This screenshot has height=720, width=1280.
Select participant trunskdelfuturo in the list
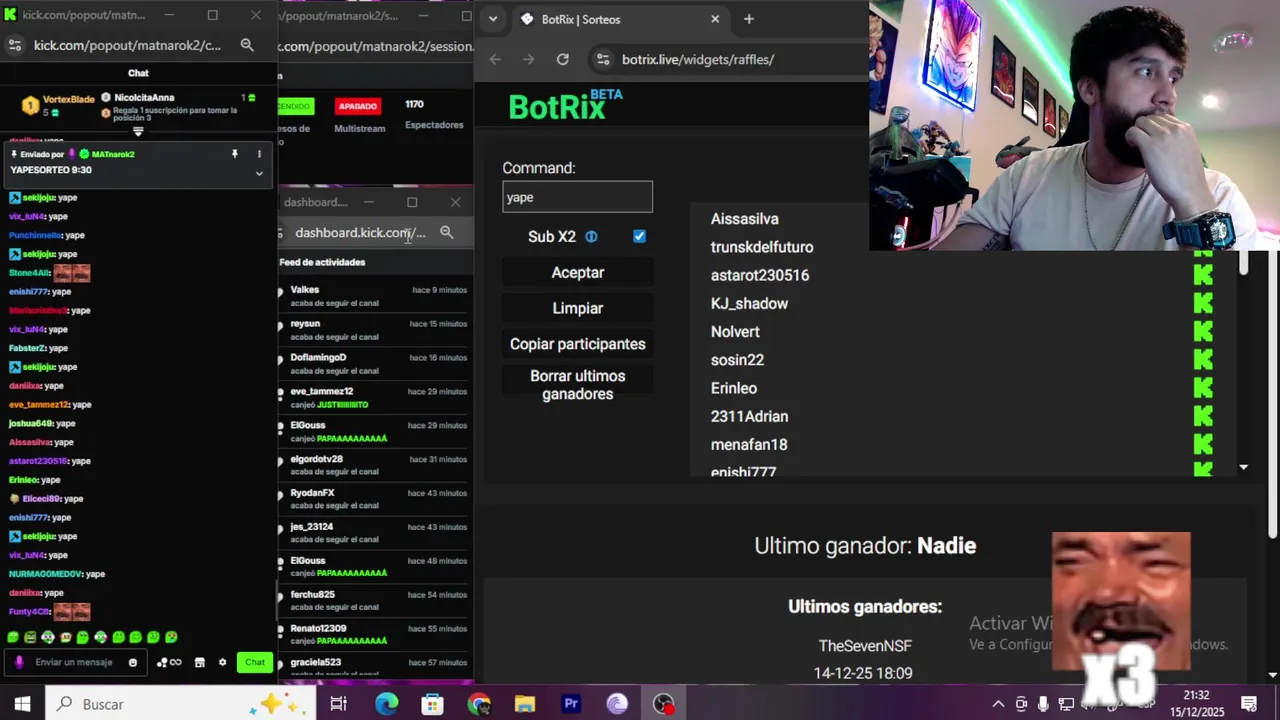[x=762, y=247]
